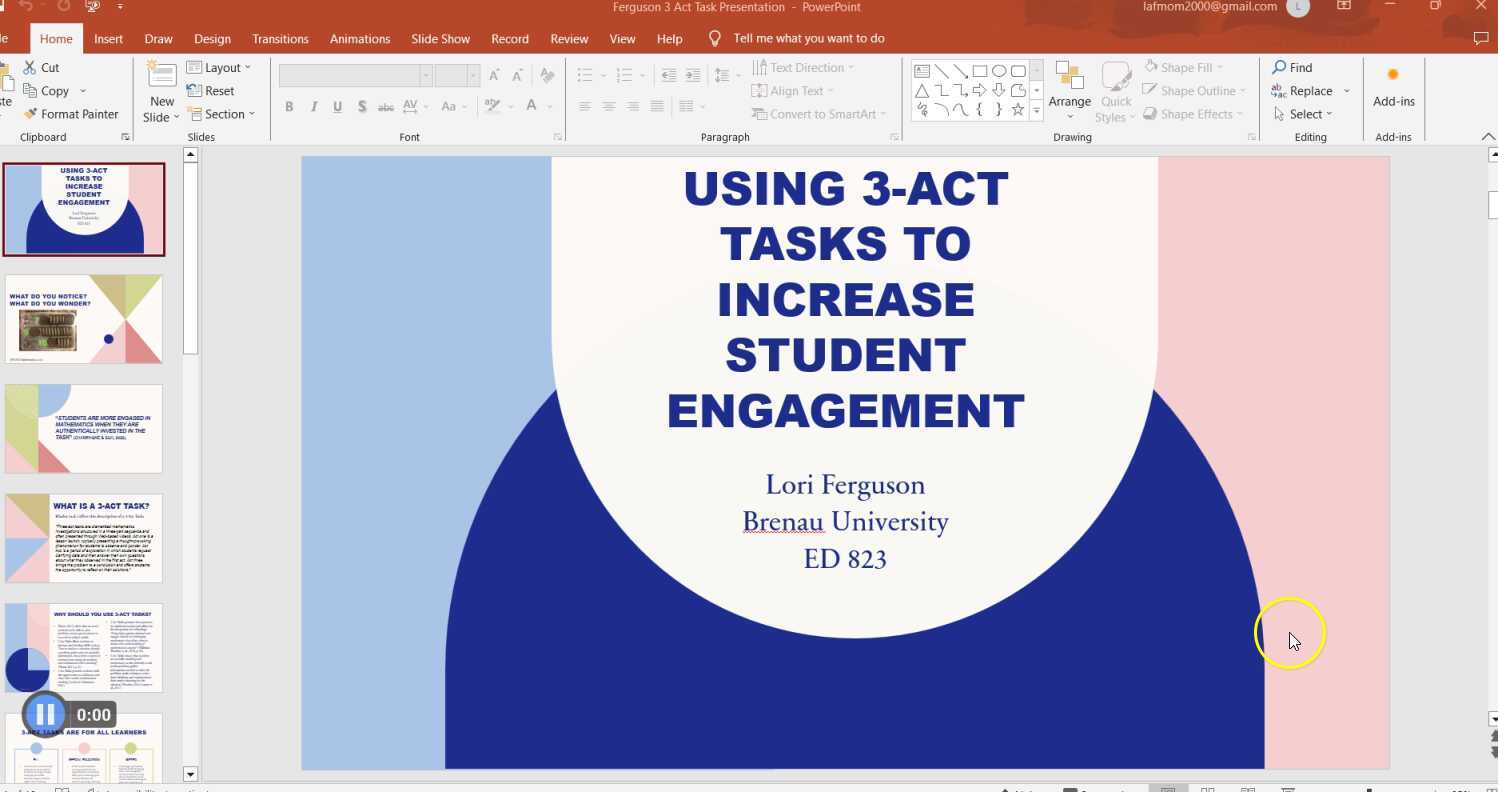
Task: Toggle italic formatting
Action: point(313,106)
